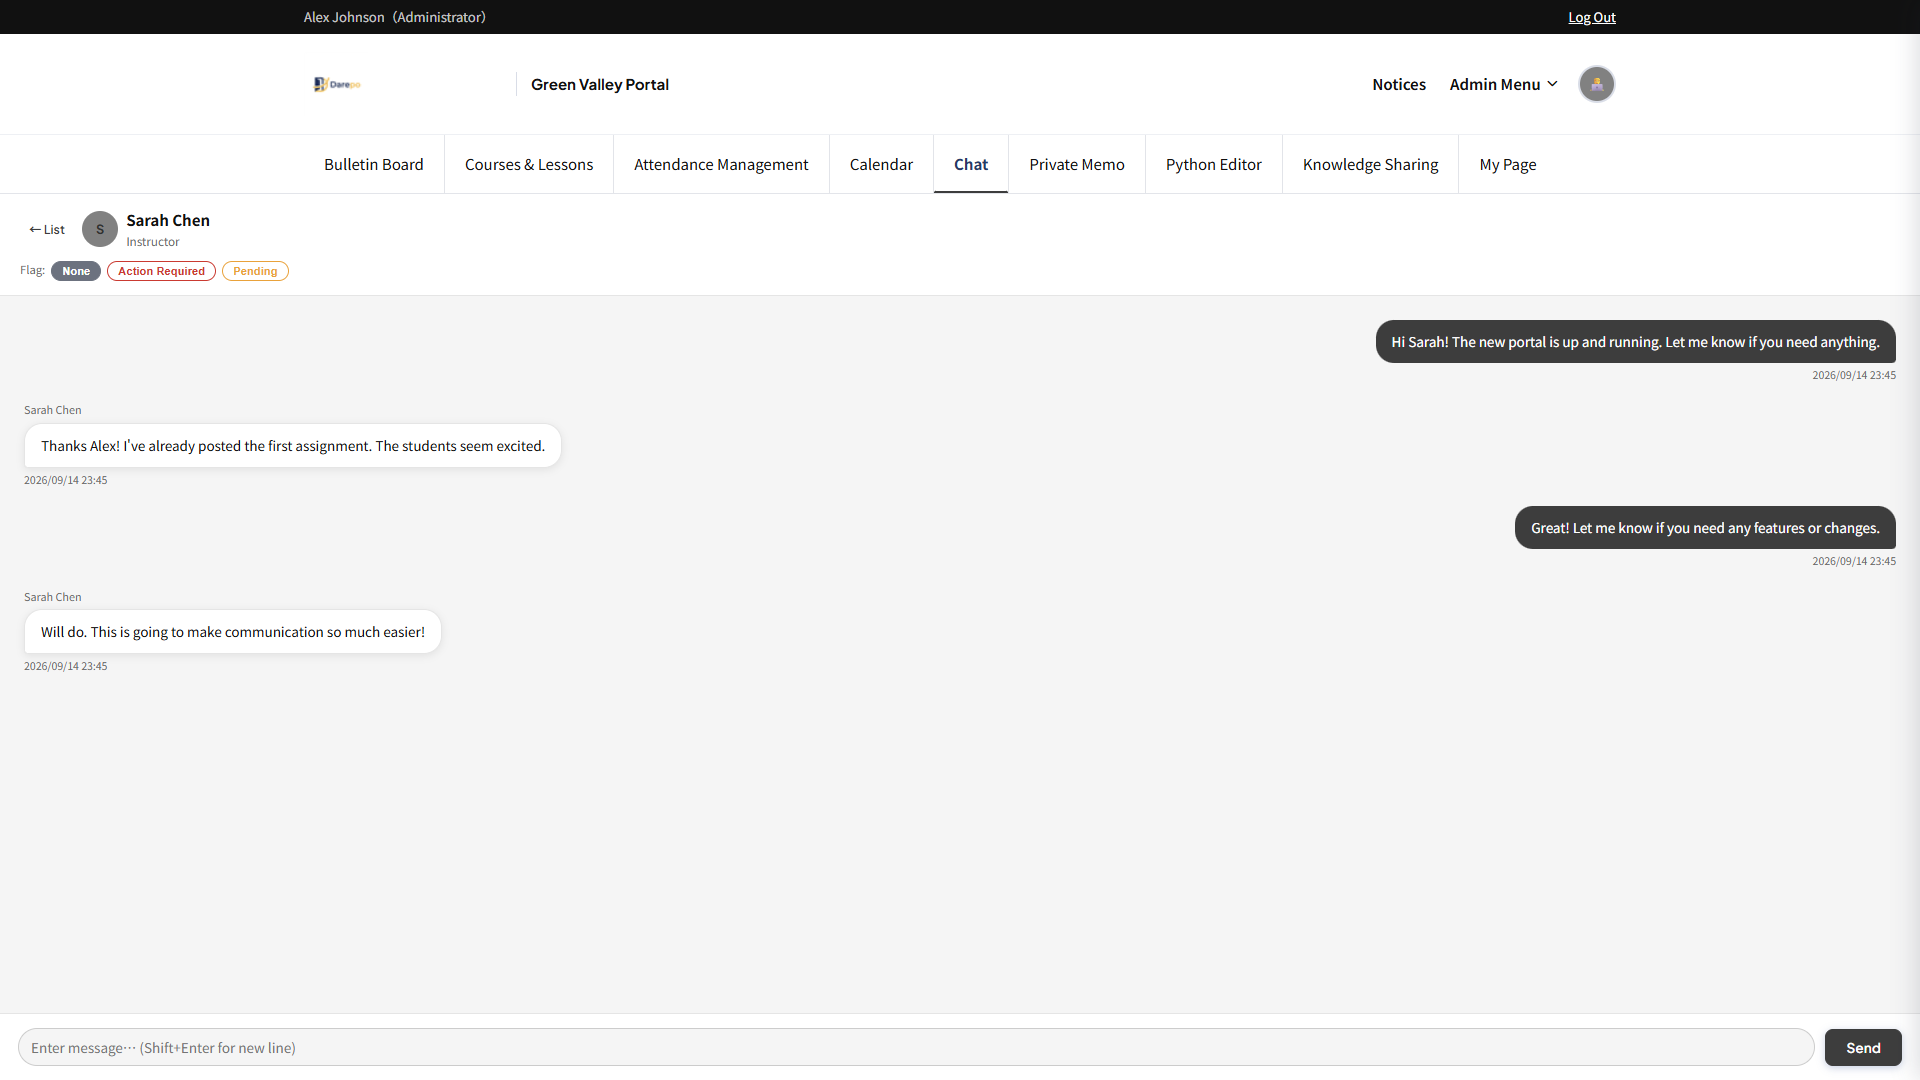Click the Sarah Chen name header
1920x1080 pixels.
click(x=168, y=220)
